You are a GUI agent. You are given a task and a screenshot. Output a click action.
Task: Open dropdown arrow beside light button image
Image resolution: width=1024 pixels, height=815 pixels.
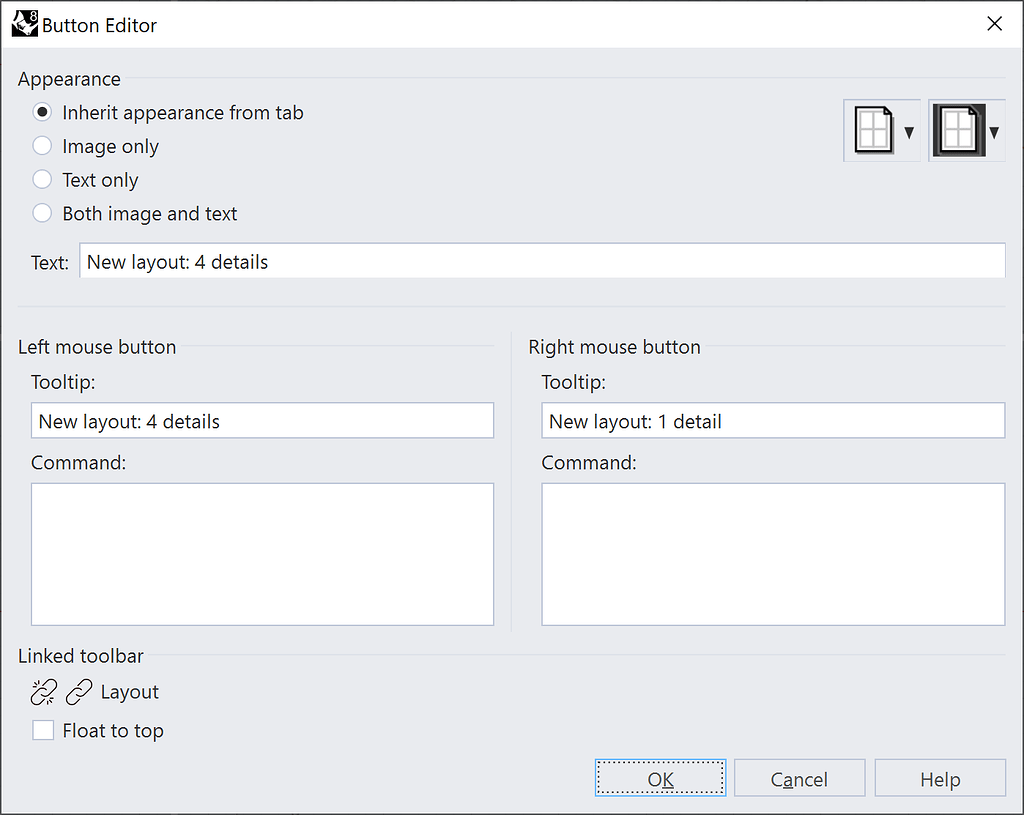tap(908, 132)
